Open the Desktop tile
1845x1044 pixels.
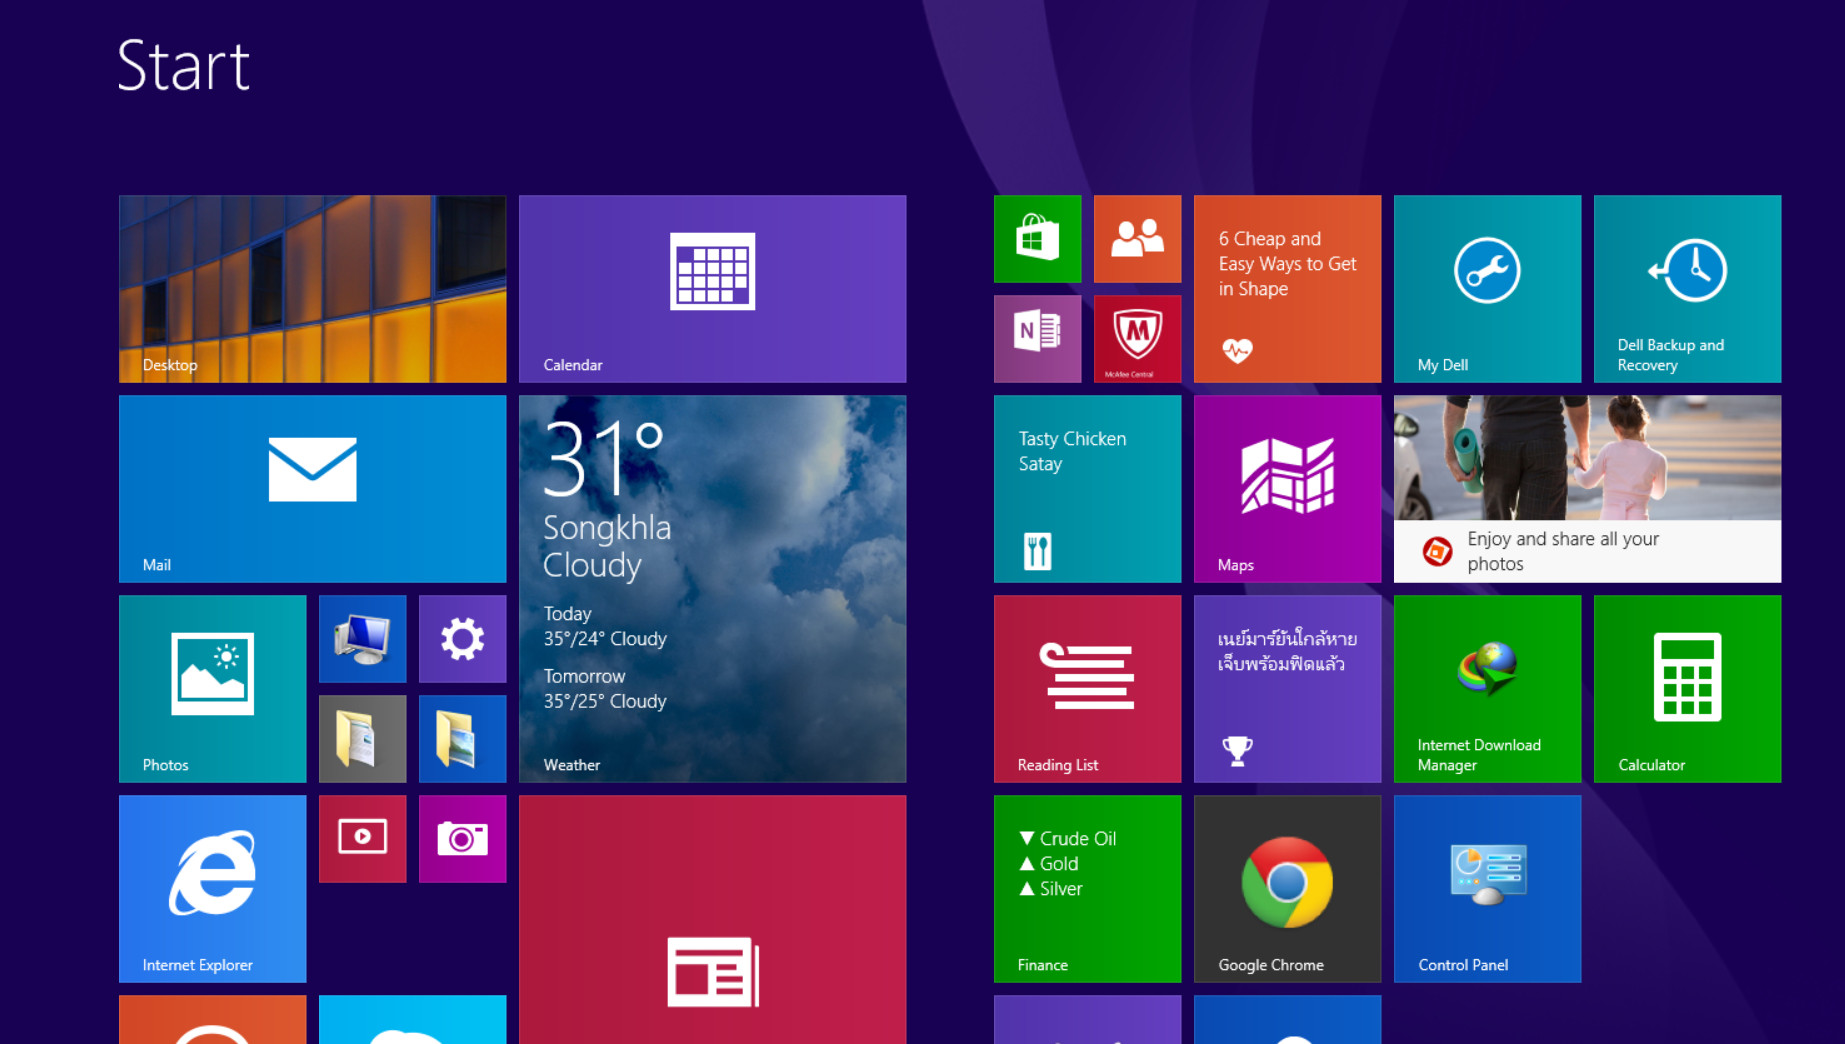point(312,288)
